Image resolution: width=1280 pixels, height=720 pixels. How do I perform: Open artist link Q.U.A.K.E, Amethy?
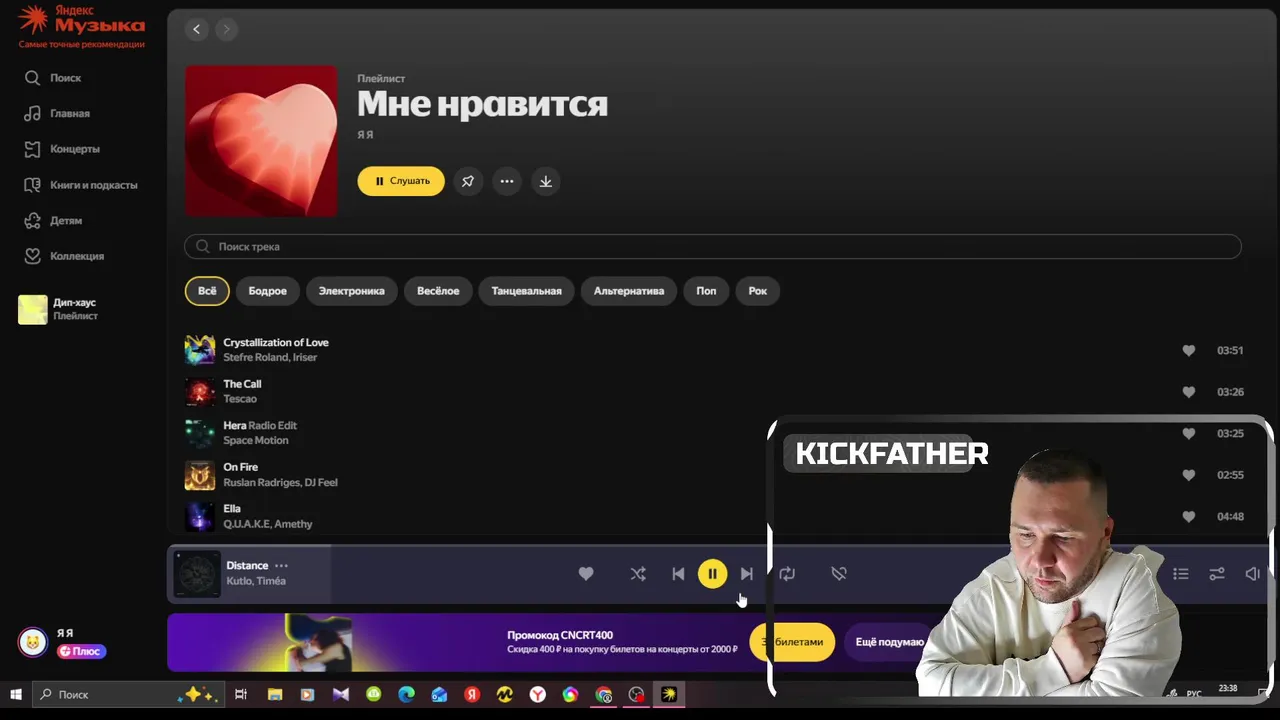pyautogui.click(x=268, y=524)
